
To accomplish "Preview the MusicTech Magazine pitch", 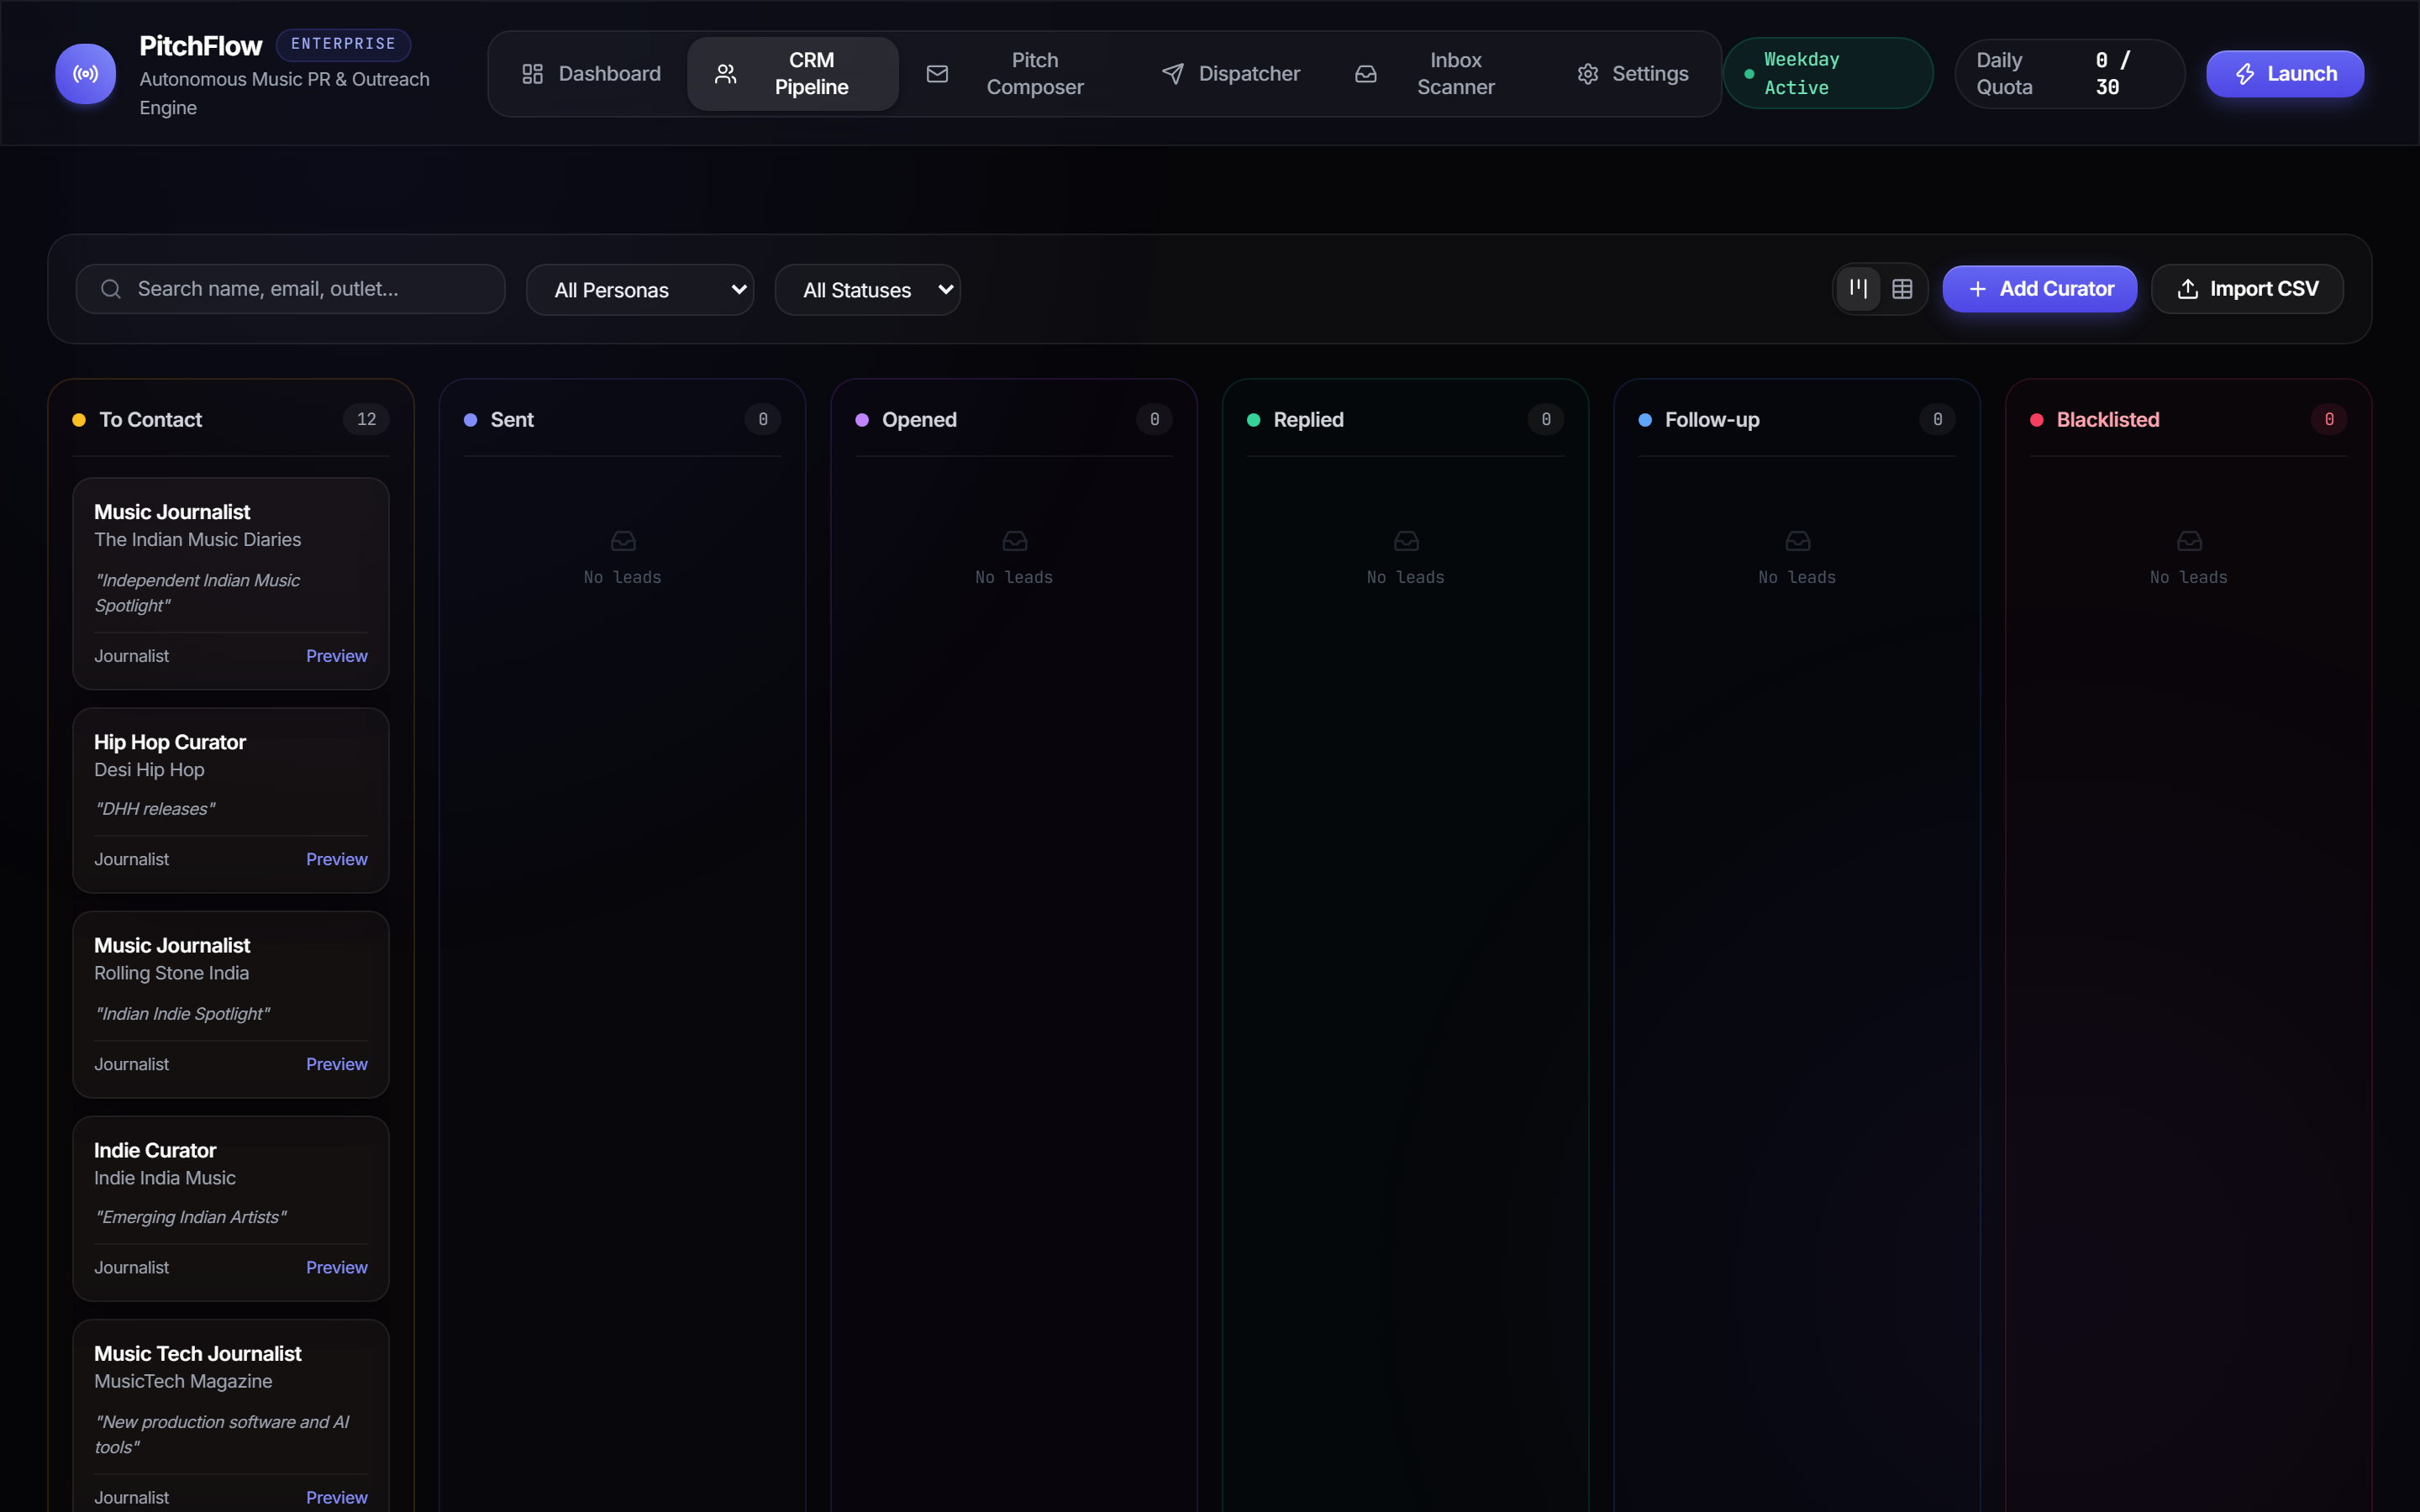I will [336, 1497].
